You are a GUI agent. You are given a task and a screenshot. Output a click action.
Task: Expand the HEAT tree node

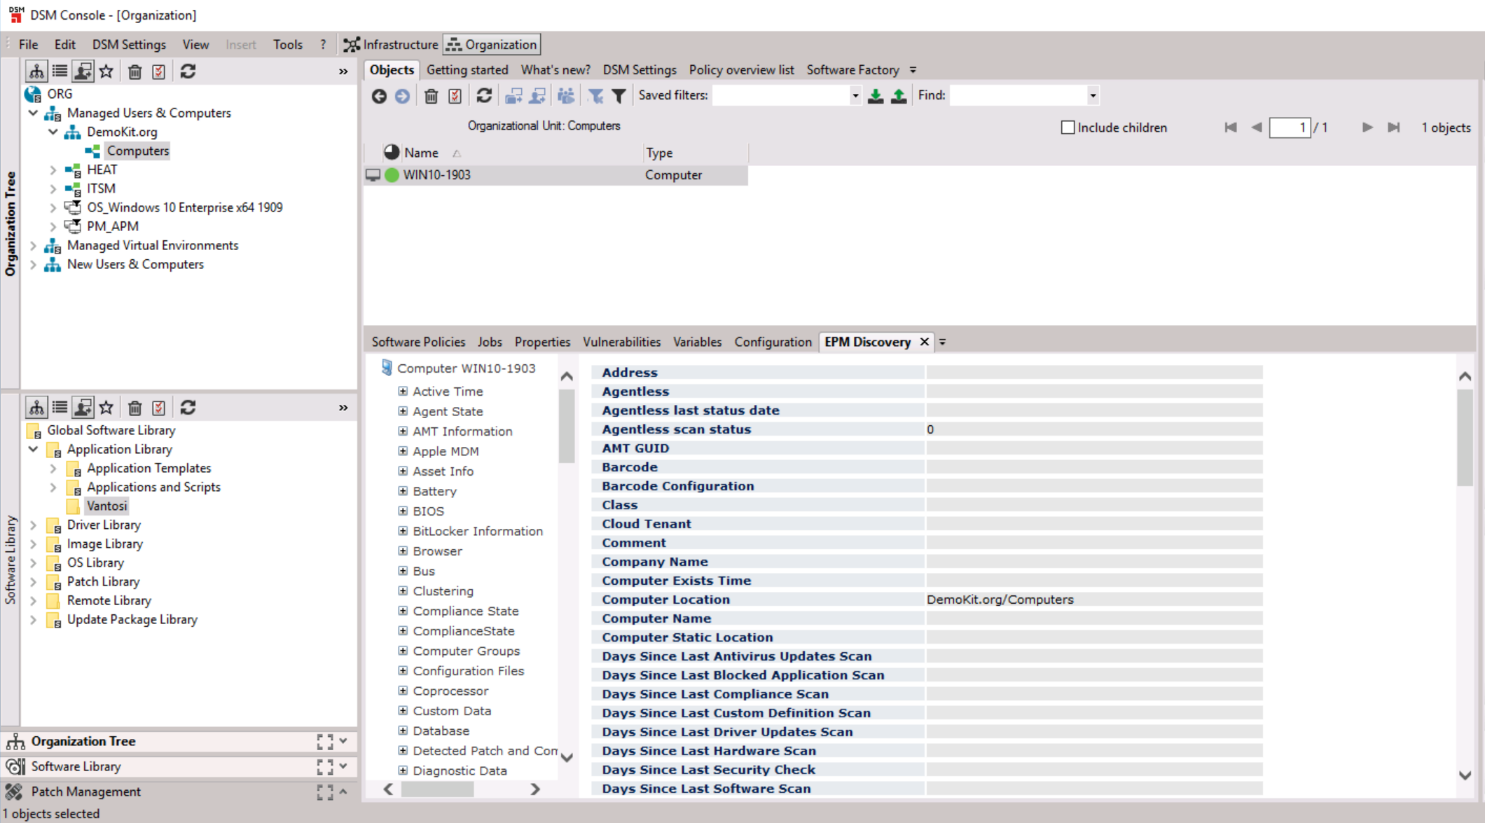tap(53, 170)
